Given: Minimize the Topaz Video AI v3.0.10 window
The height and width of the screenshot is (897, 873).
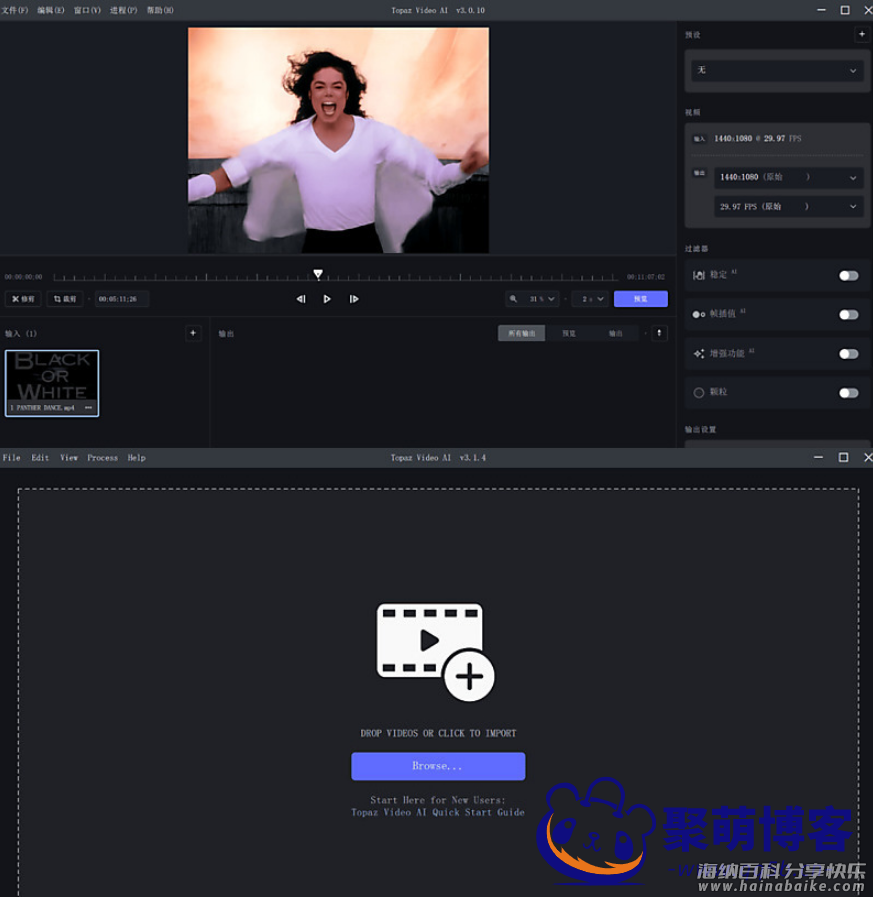Looking at the screenshot, I should click(x=822, y=10).
